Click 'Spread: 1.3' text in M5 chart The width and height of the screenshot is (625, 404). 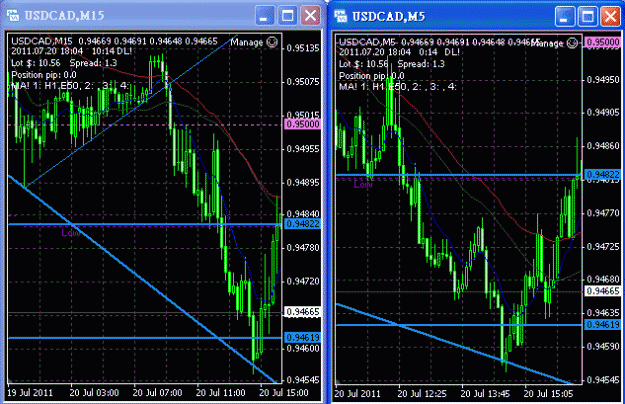pyautogui.click(x=421, y=64)
